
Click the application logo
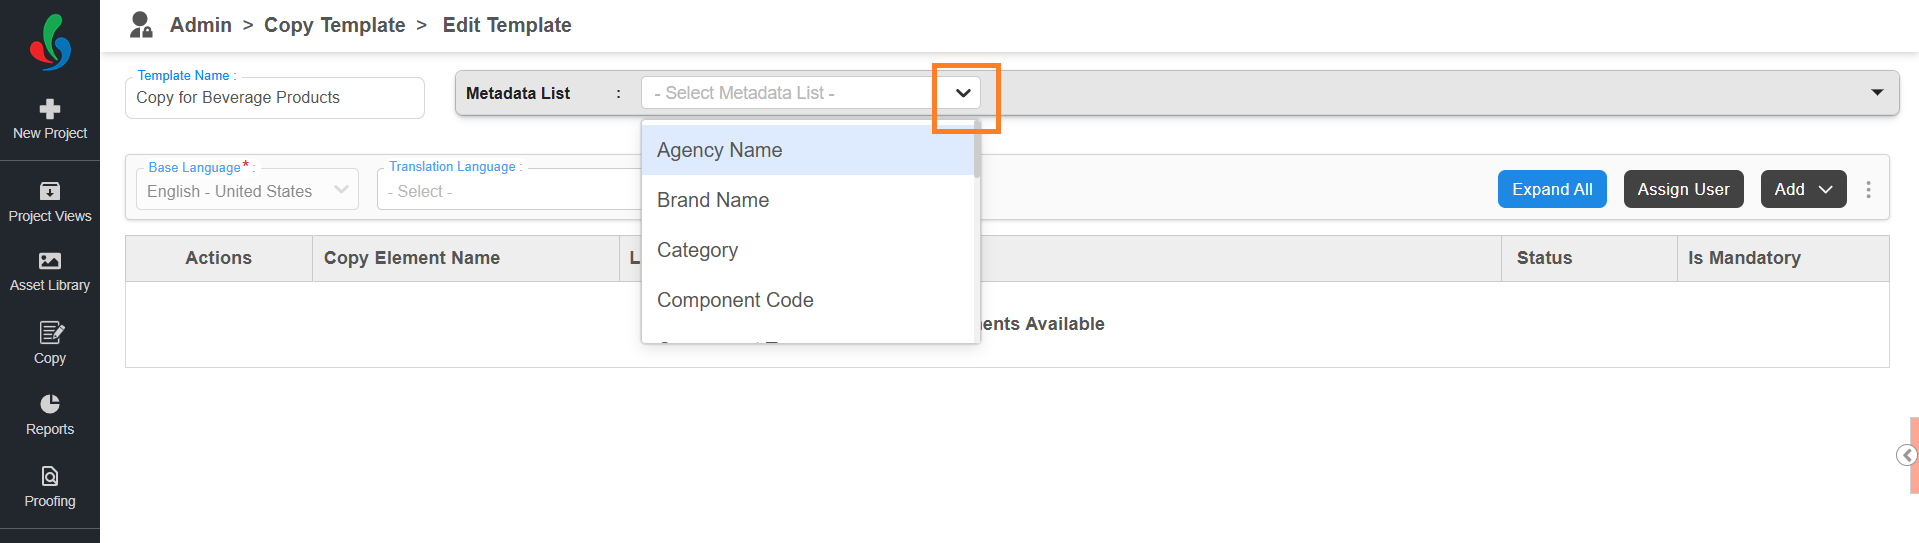[x=50, y=42]
